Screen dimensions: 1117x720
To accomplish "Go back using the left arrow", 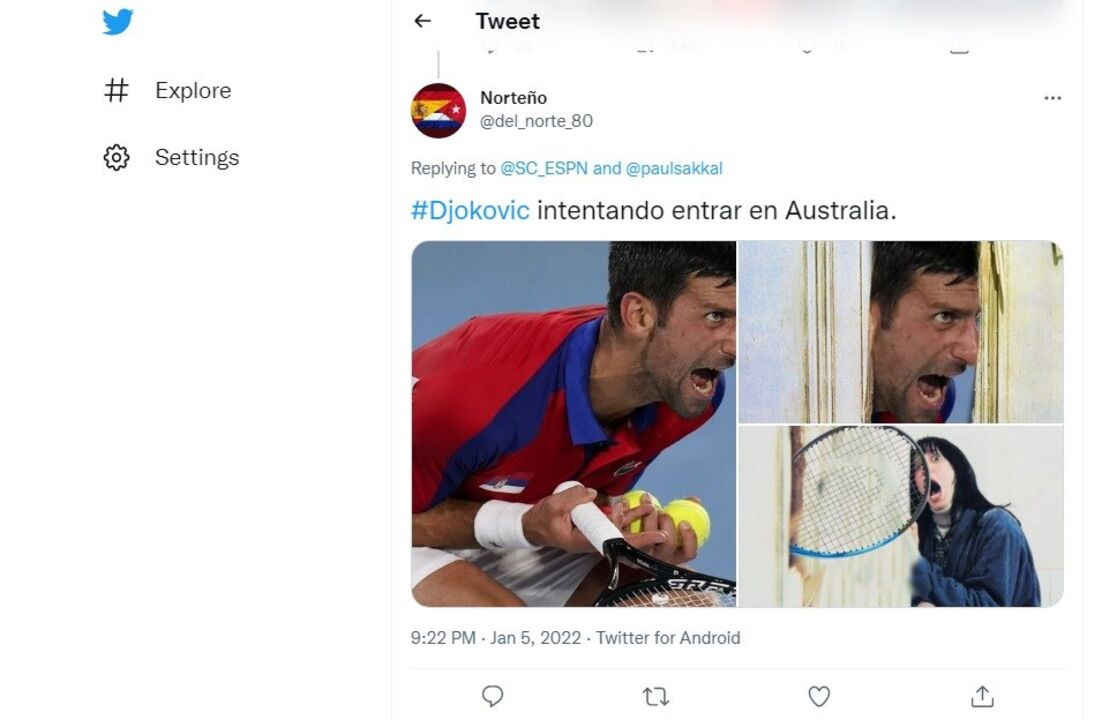I will click(x=423, y=21).
